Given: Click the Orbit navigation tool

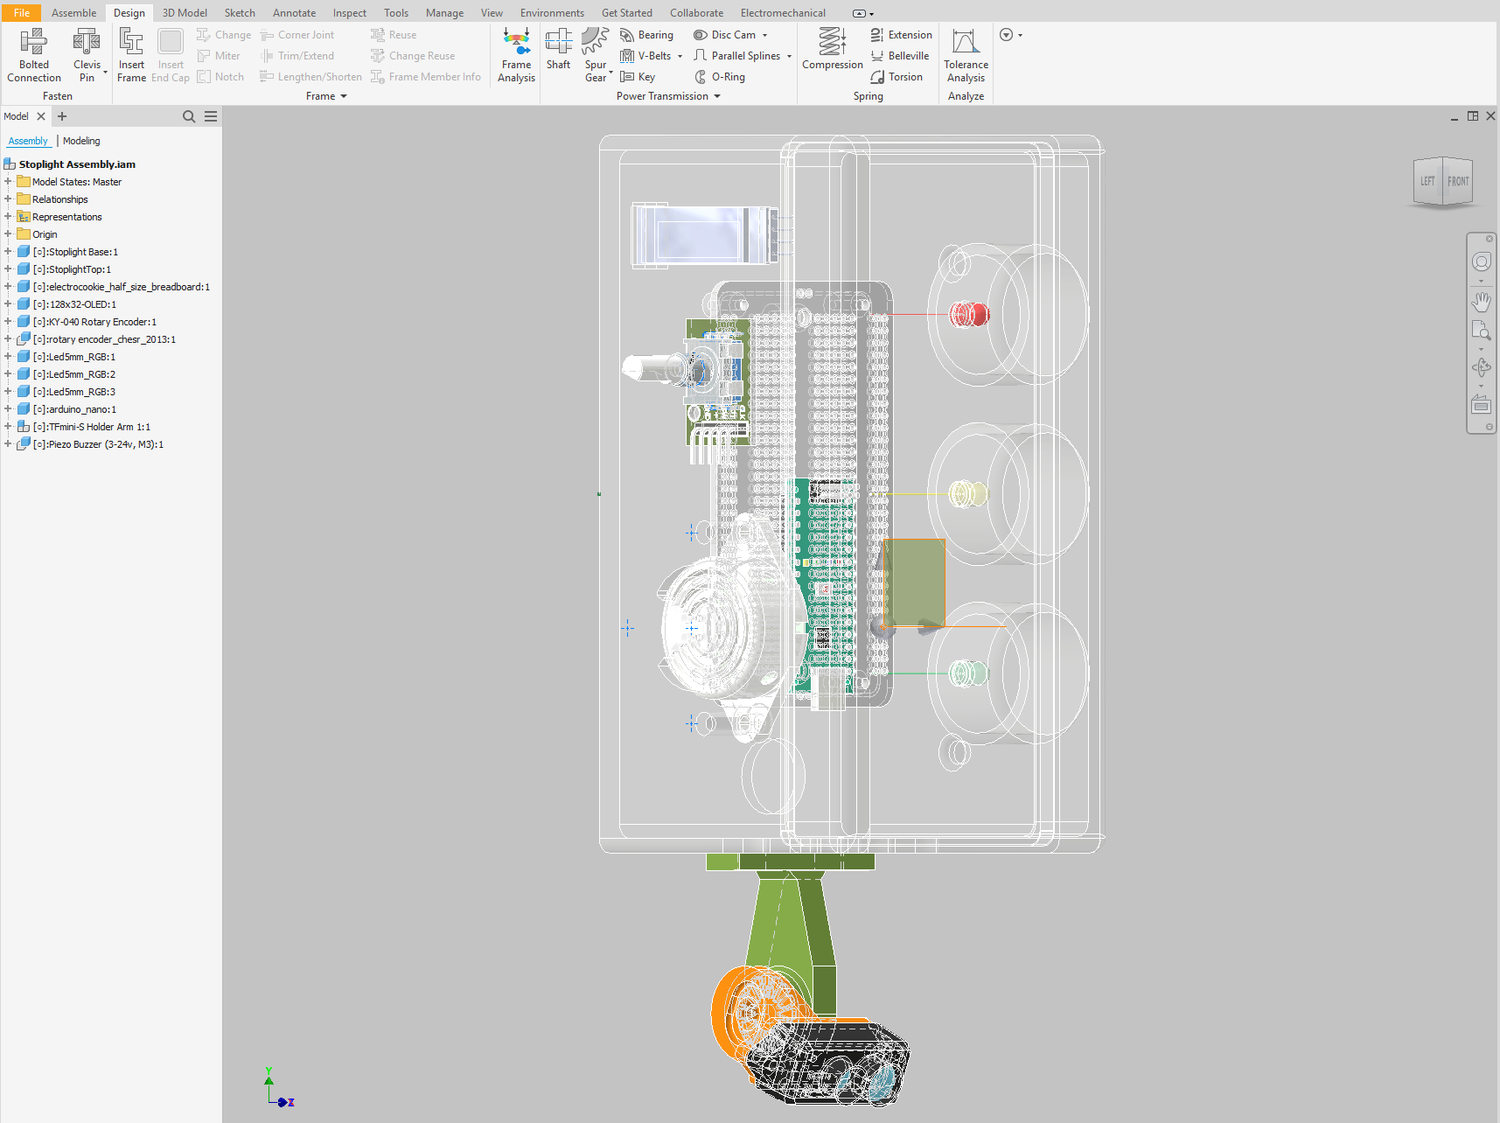Looking at the screenshot, I should (1481, 367).
